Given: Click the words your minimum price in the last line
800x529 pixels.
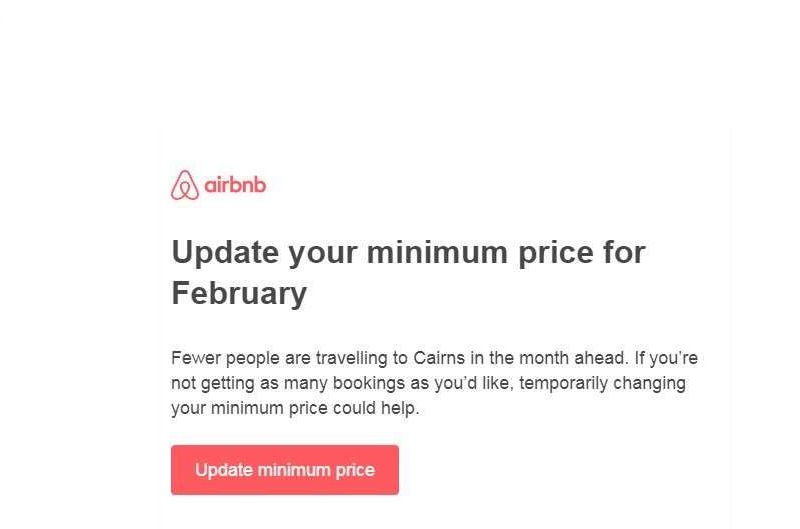Looking at the screenshot, I should click(x=249, y=409).
